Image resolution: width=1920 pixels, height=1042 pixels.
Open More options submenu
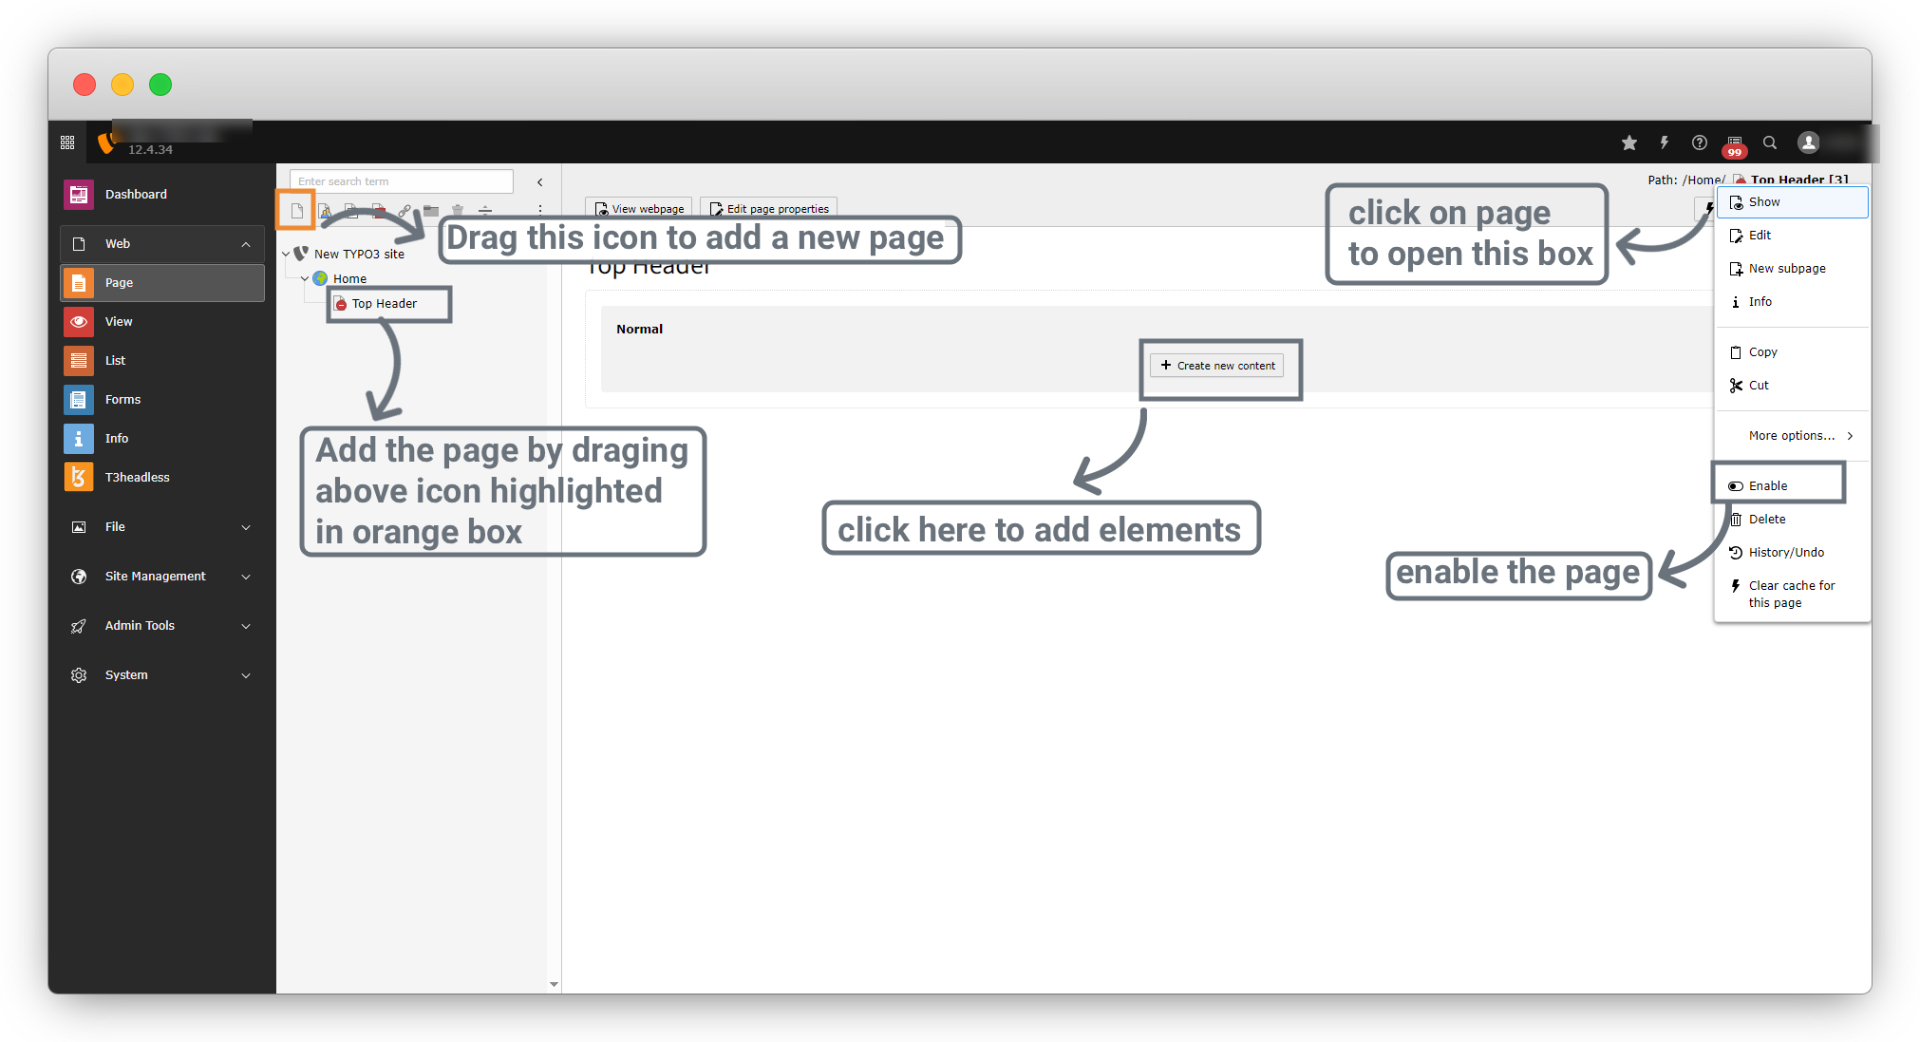point(1792,436)
